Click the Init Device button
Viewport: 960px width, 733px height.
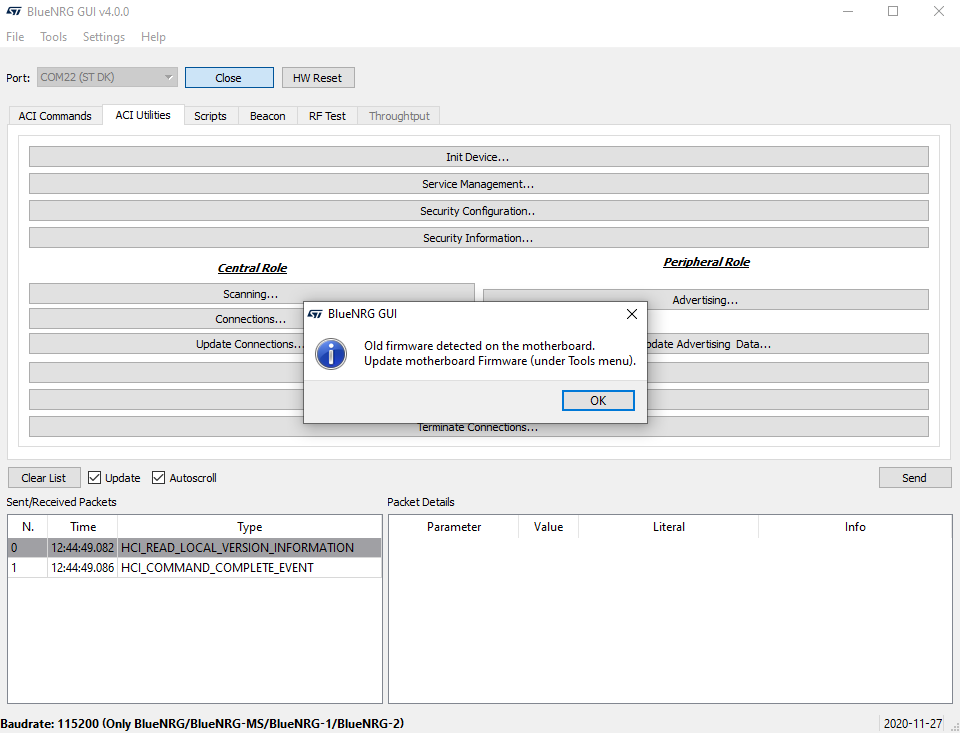click(x=479, y=157)
